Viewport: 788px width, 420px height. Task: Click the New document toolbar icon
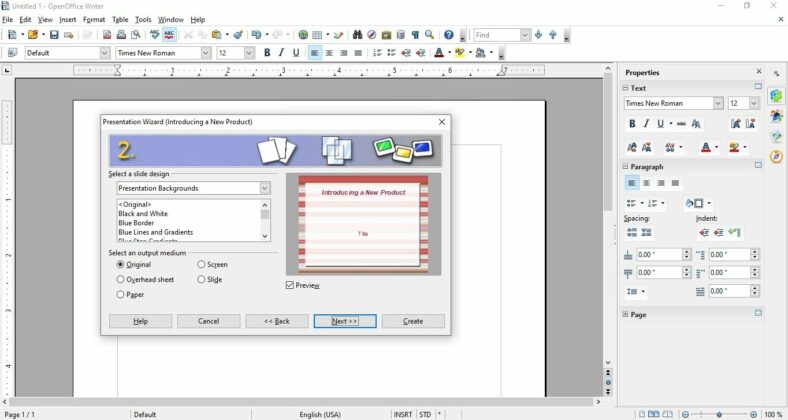(13, 35)
